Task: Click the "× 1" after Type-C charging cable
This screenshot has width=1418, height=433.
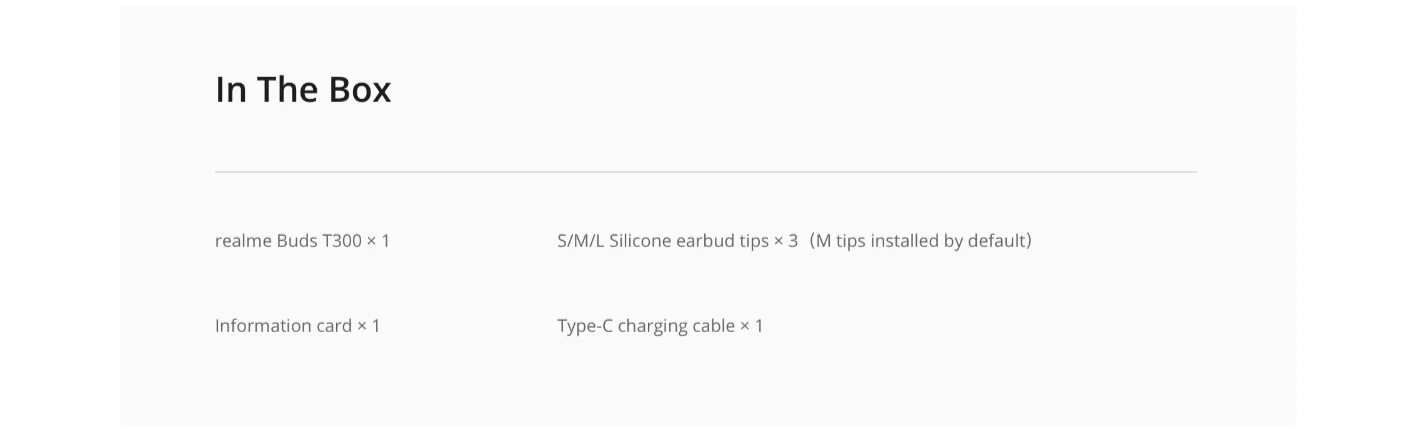Action: coord(752,326)
